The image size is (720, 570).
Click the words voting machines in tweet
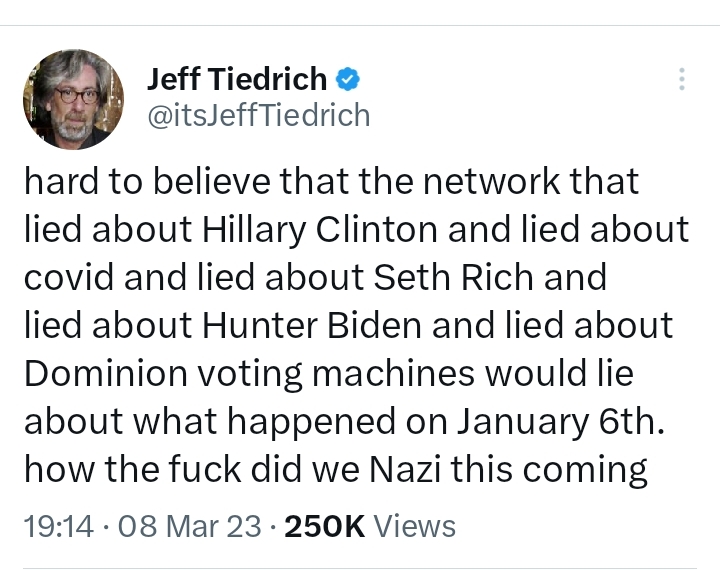point(336,374)
